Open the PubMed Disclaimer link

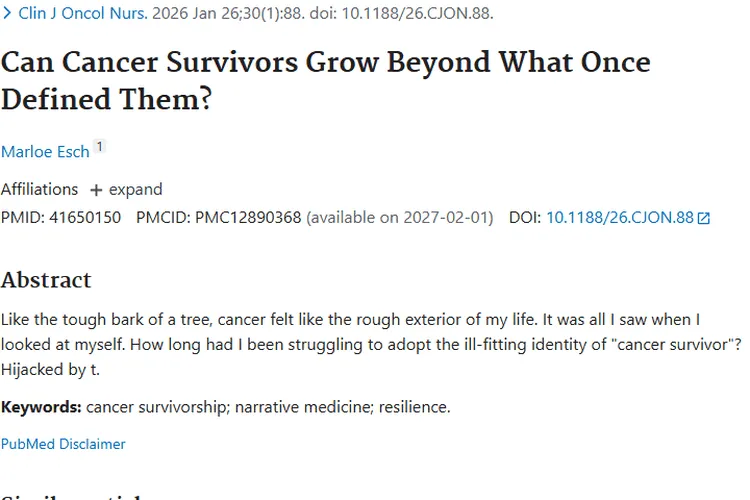[x=63, y=443]
